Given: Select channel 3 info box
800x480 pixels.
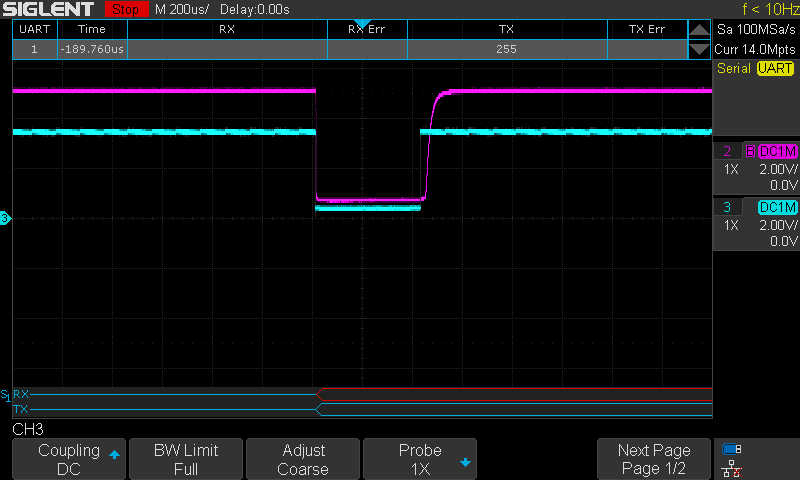Looking at the screenshot, I should 755,224.
